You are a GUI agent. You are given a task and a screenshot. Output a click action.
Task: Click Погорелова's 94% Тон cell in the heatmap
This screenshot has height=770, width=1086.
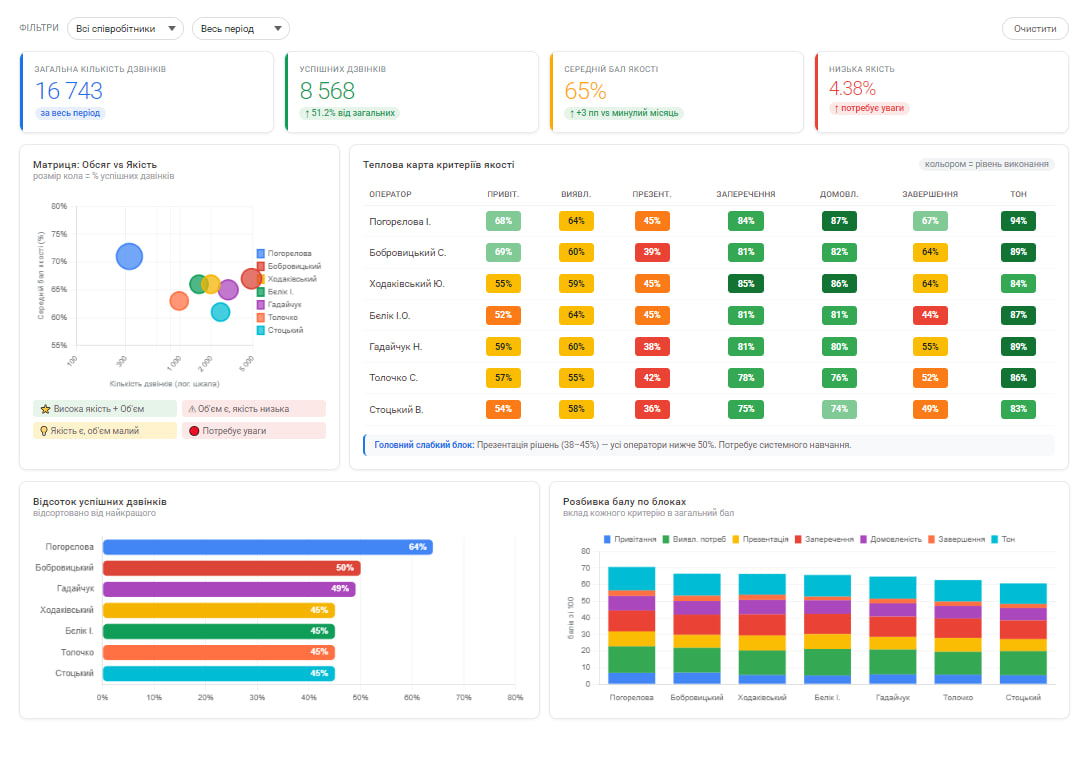click(1017, 221)
